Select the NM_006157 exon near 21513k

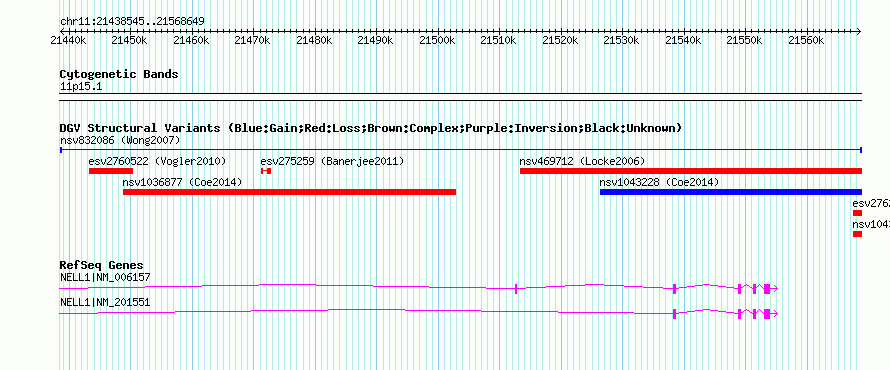(516, 288)
